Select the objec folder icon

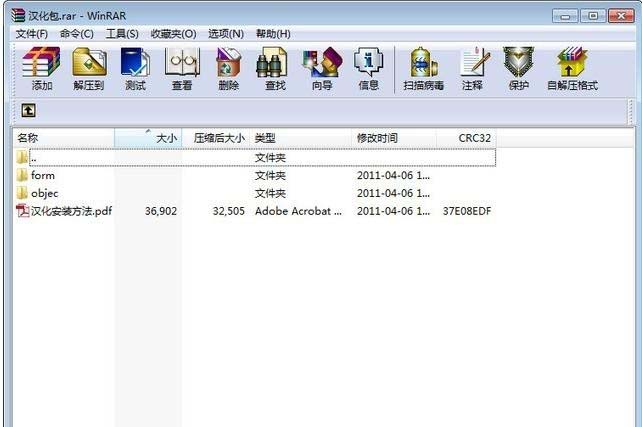(x=22, y=193)
